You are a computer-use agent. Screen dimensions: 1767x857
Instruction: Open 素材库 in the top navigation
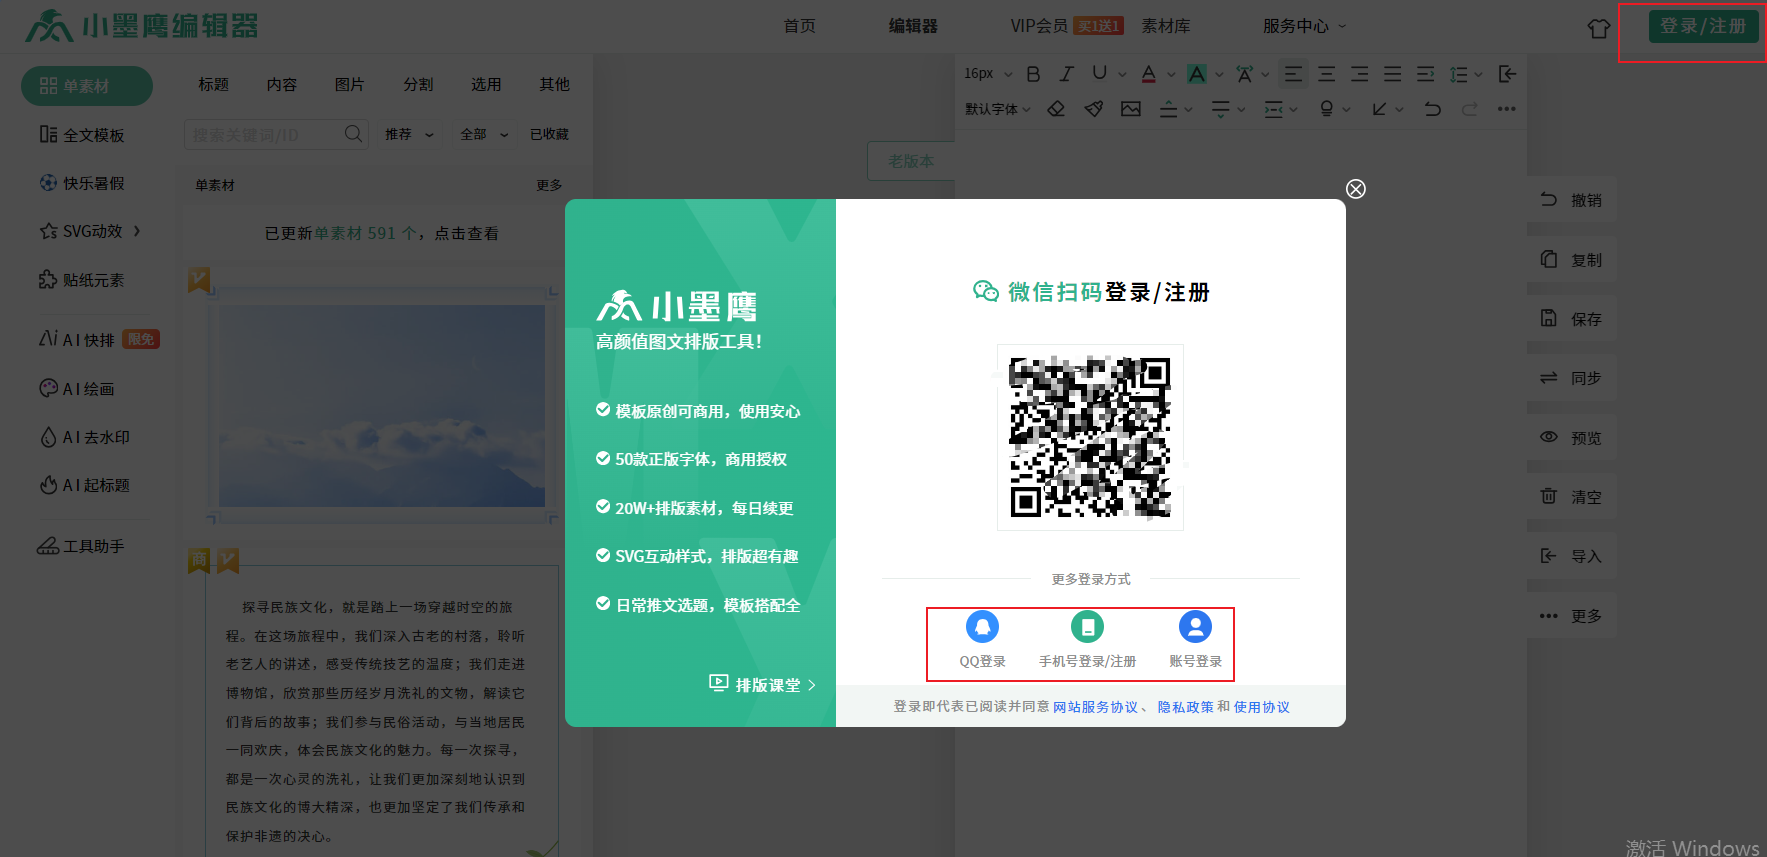click(x=1166, y=26)
